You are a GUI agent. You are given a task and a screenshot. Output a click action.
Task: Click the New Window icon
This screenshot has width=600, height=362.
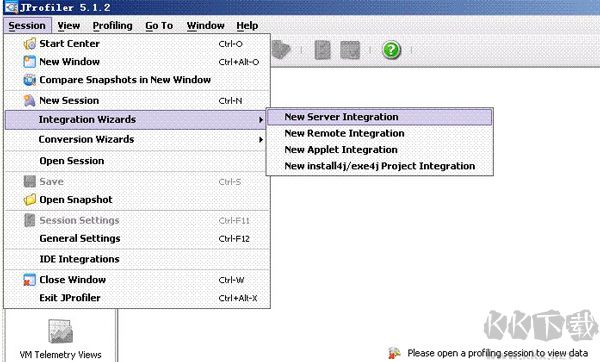click(x=29, y=62)
